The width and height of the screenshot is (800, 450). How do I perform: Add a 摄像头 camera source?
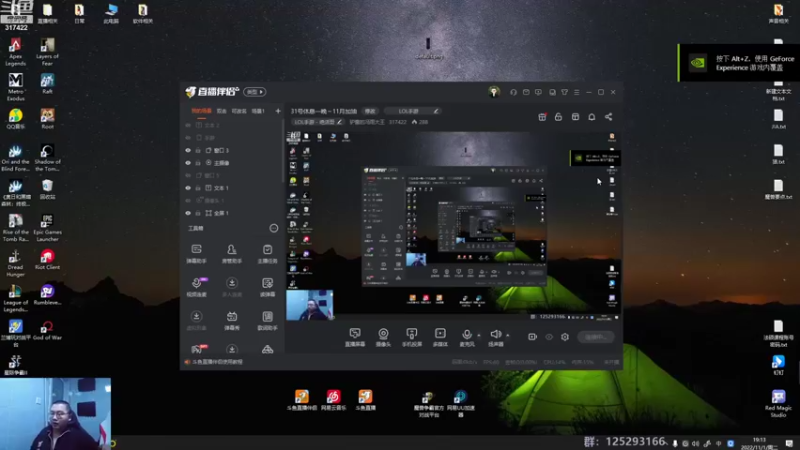pyautogui.click(x=383, y=337)
